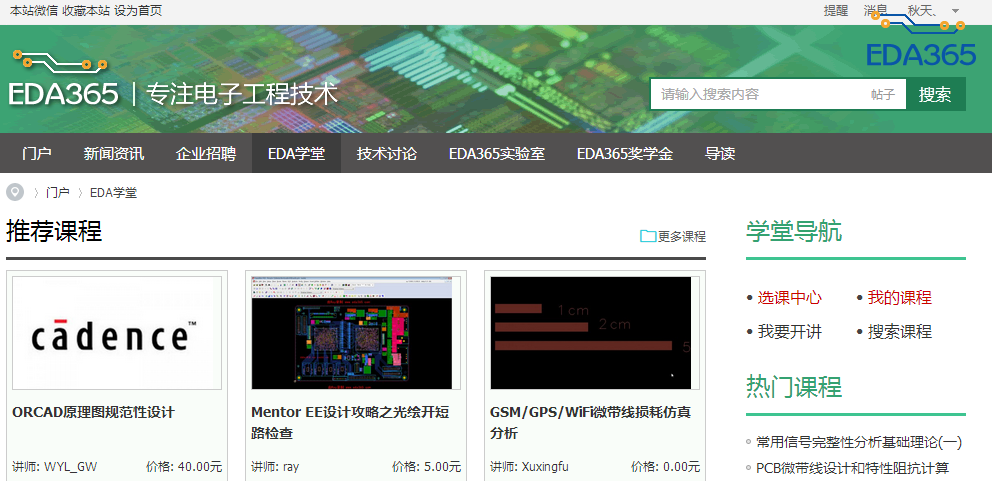The width and height of the screenshot is (992, 481).
Task: Open the EDA365实验室 navigation tab
Action: tap(497, 153)
